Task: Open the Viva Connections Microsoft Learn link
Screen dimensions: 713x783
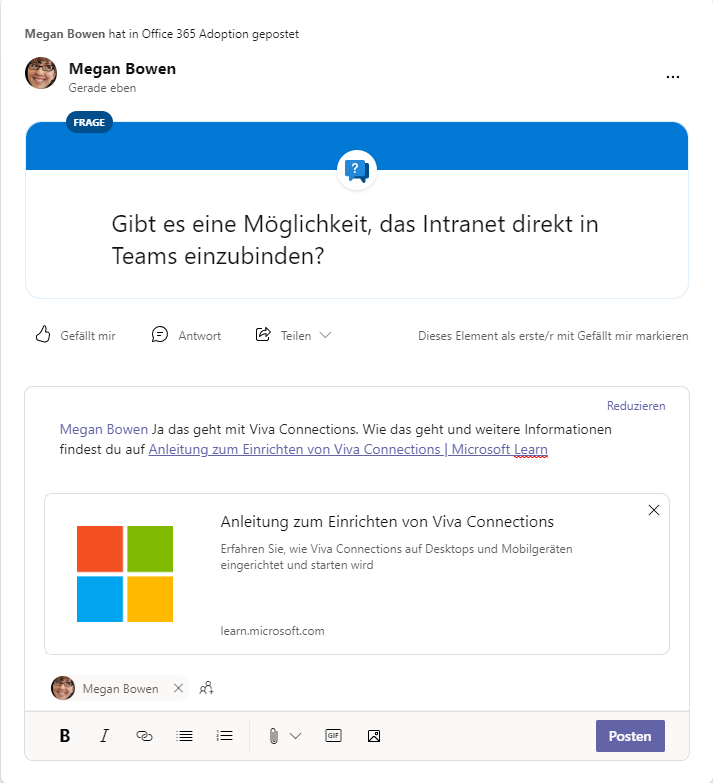Action: pyautogui.click(x=348, y=450)
